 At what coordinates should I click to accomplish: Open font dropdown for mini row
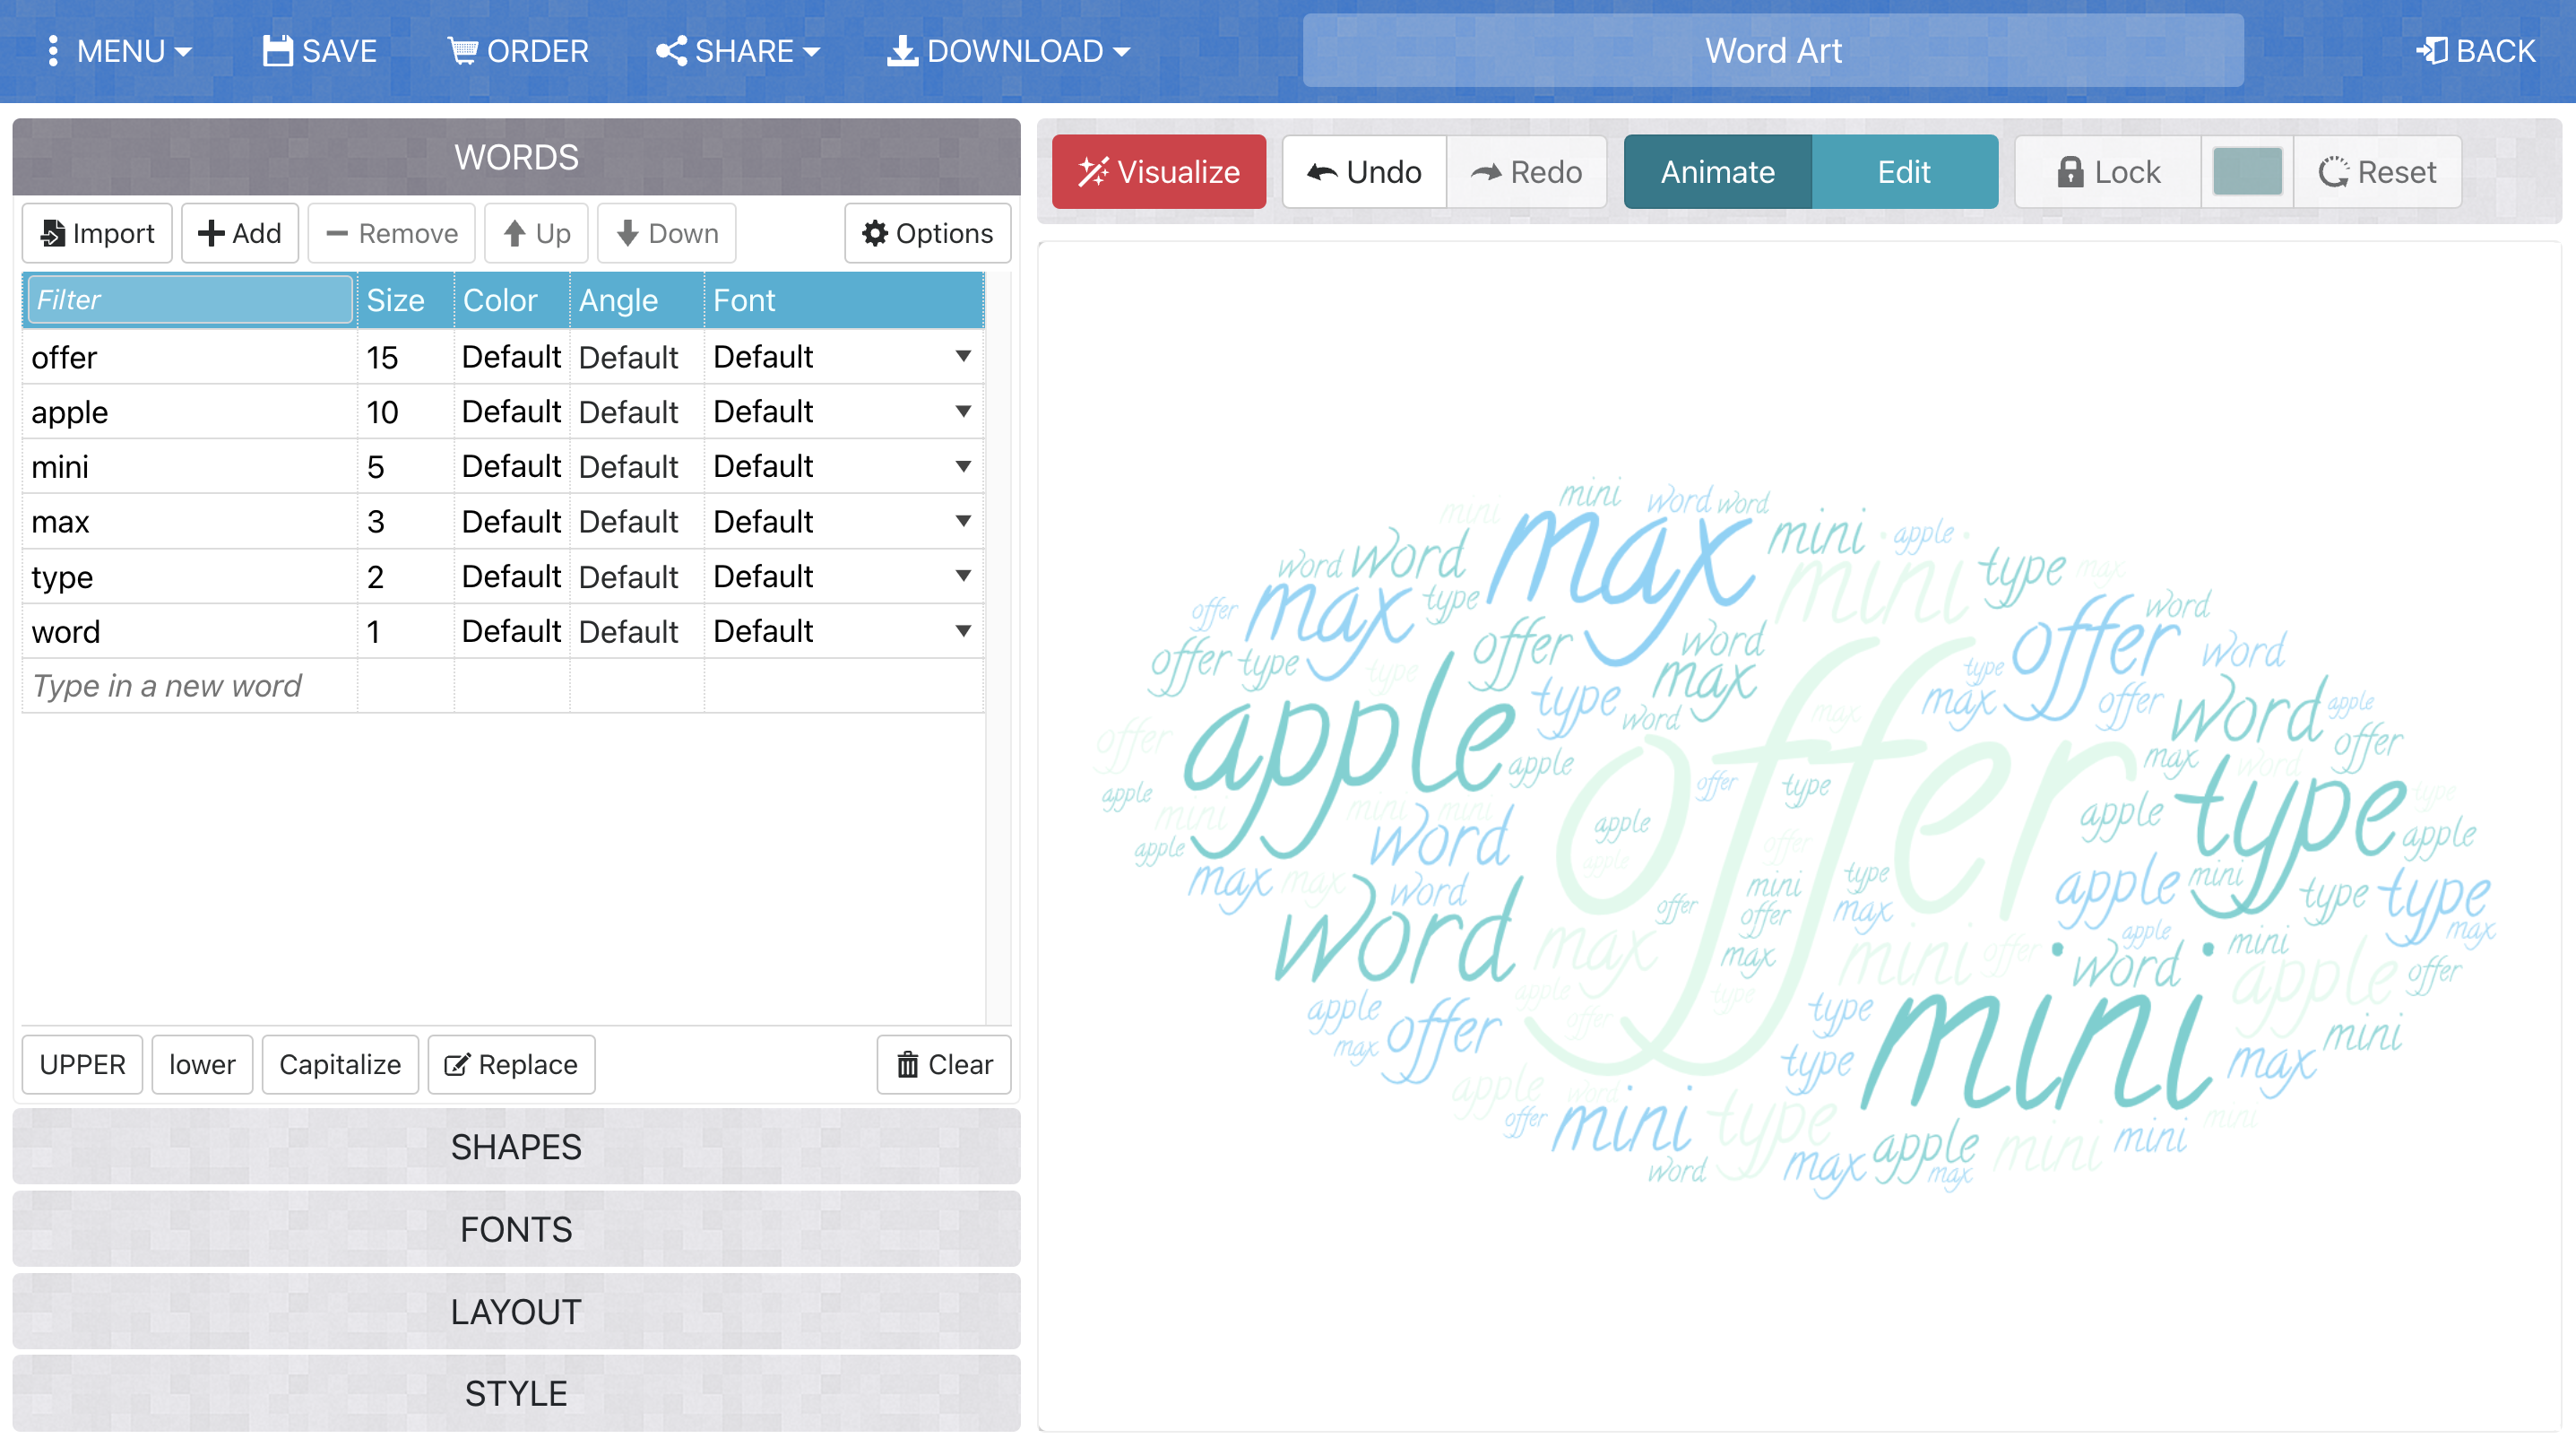[x=963, y=466]
